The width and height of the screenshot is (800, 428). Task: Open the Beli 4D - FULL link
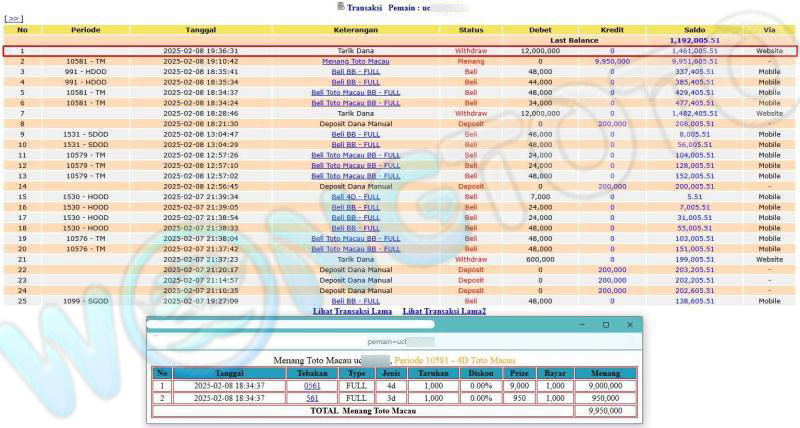point(355,196)
